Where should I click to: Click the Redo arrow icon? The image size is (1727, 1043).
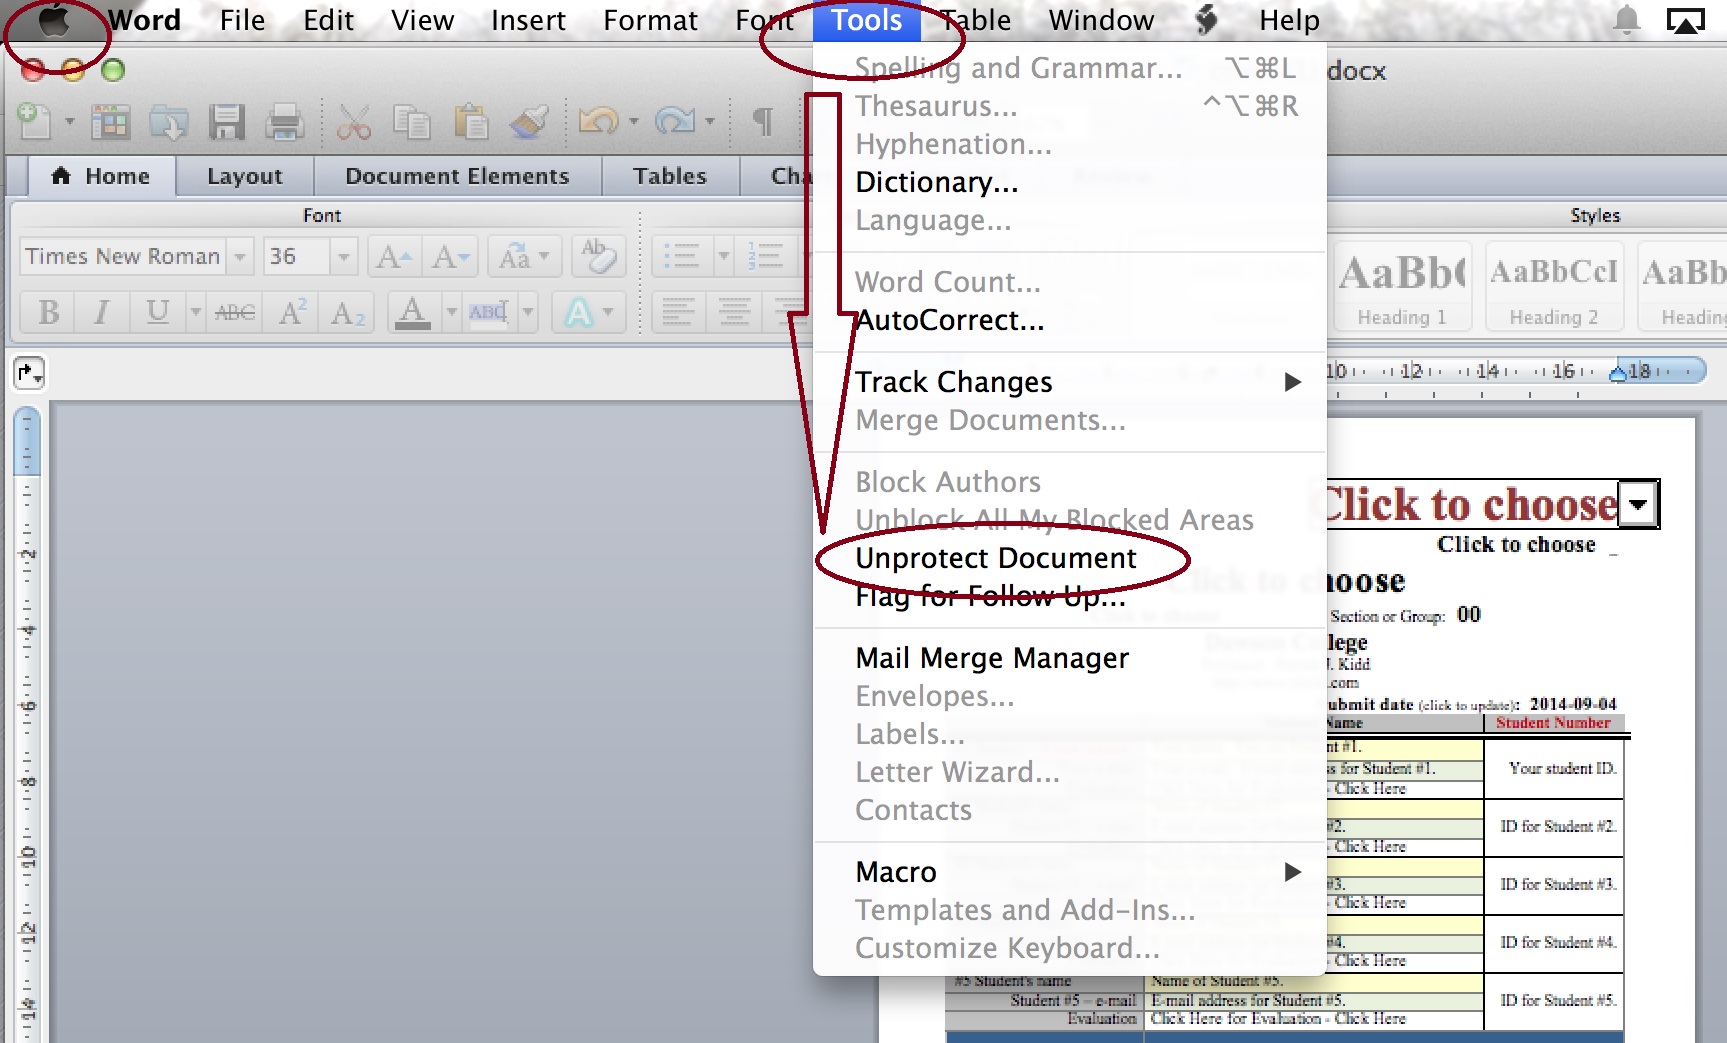675,122
